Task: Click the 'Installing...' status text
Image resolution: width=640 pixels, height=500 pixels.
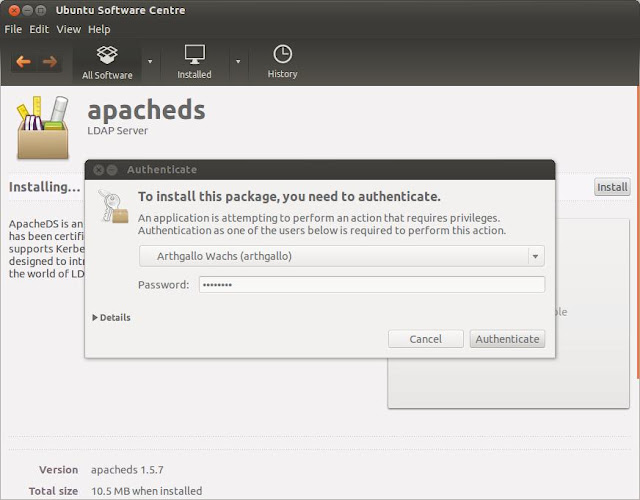Action: pos(44,187)
